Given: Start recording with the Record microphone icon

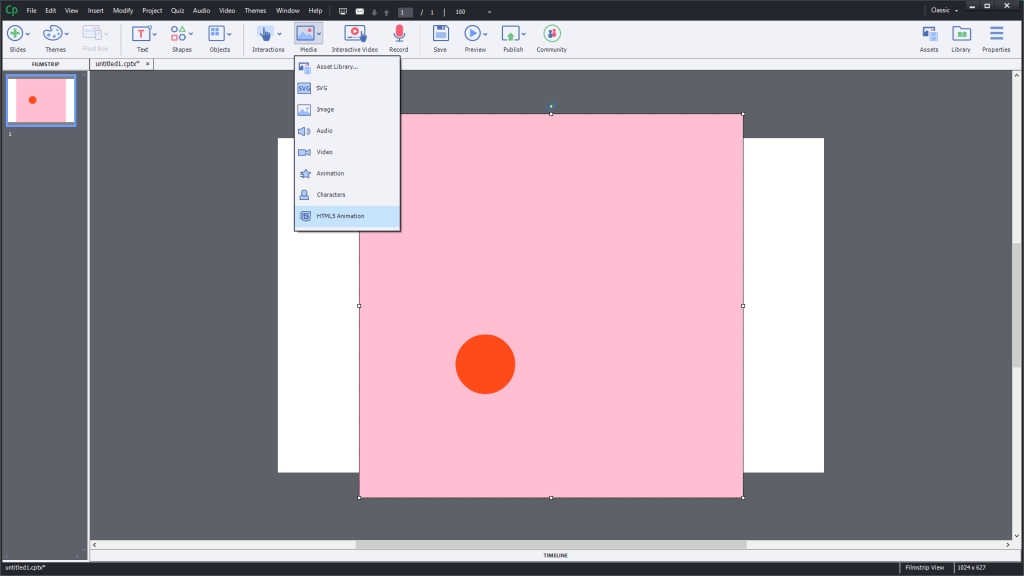Looking at the screenshot, I should pyautogui.click(x=399, y=34).
